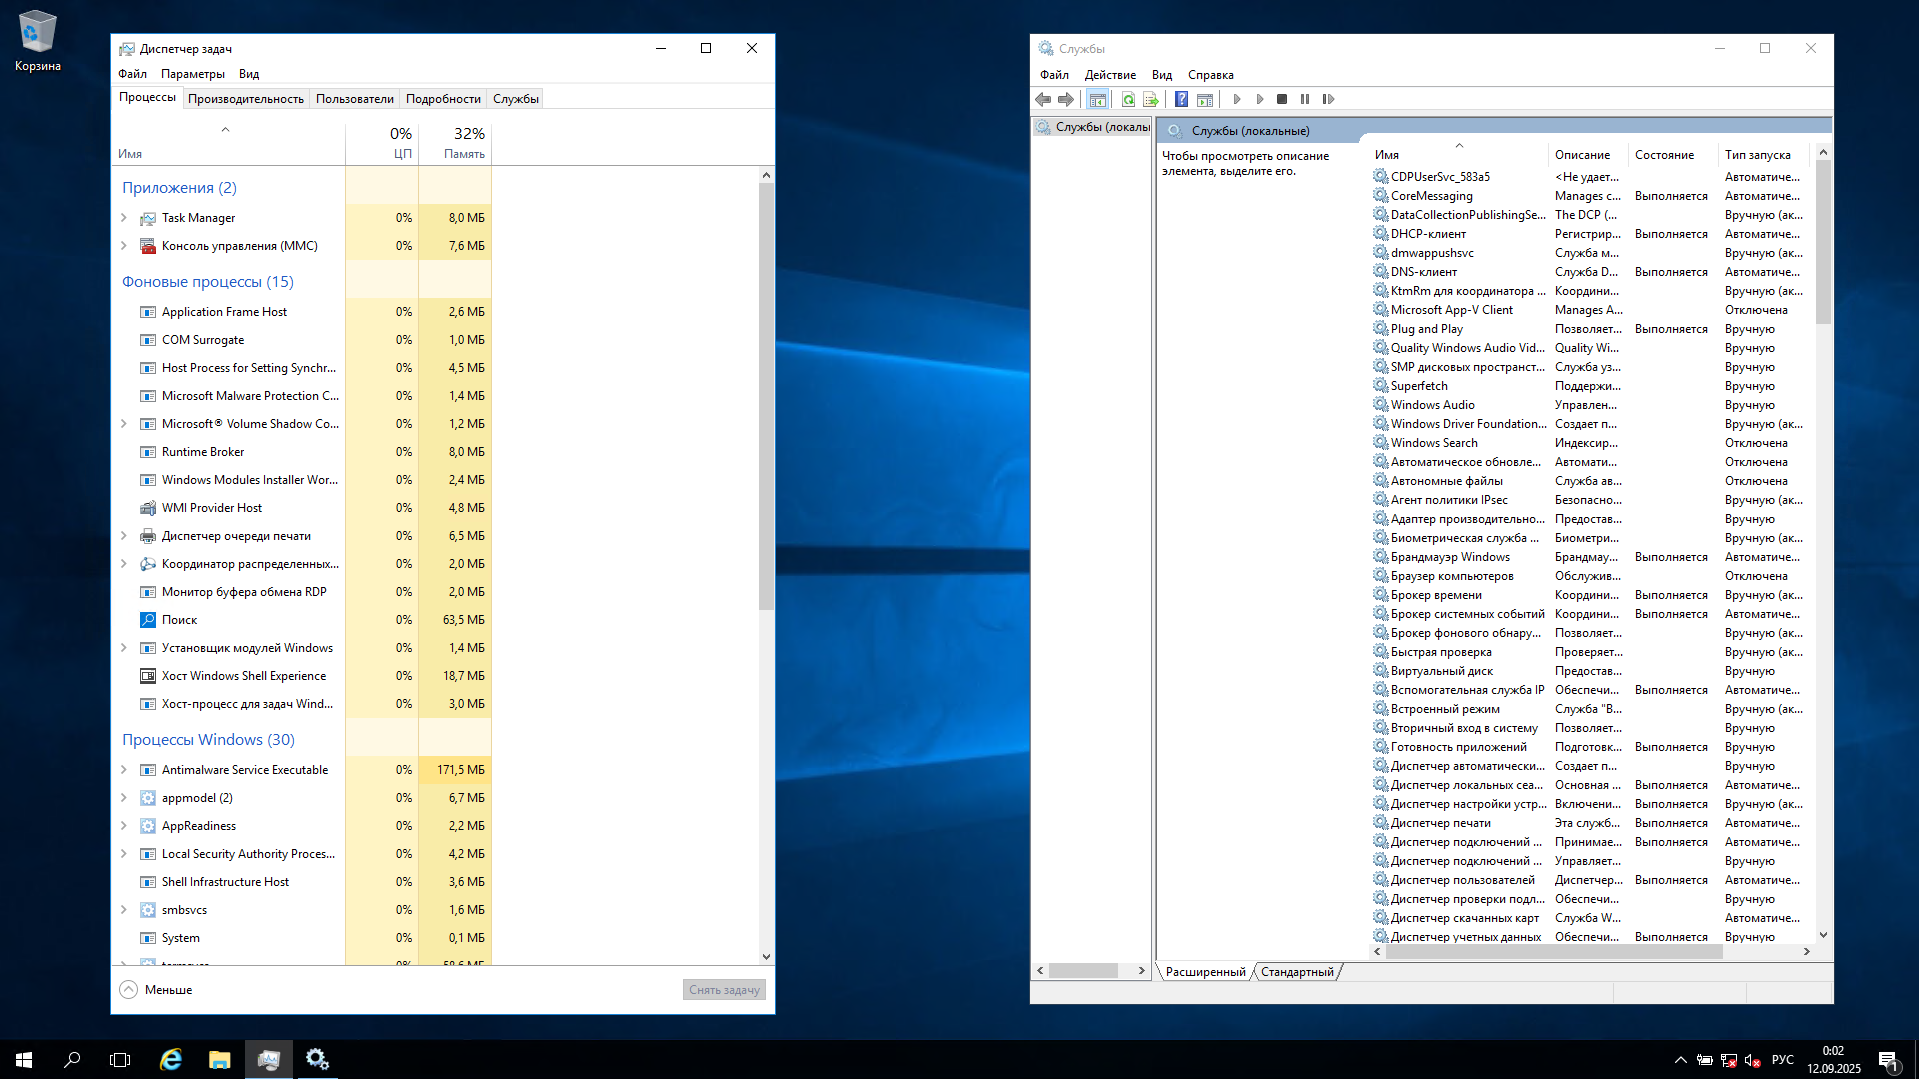Click the Restart service toolbar icon
This screenshot has width=1919, height=1079.
1328,99
